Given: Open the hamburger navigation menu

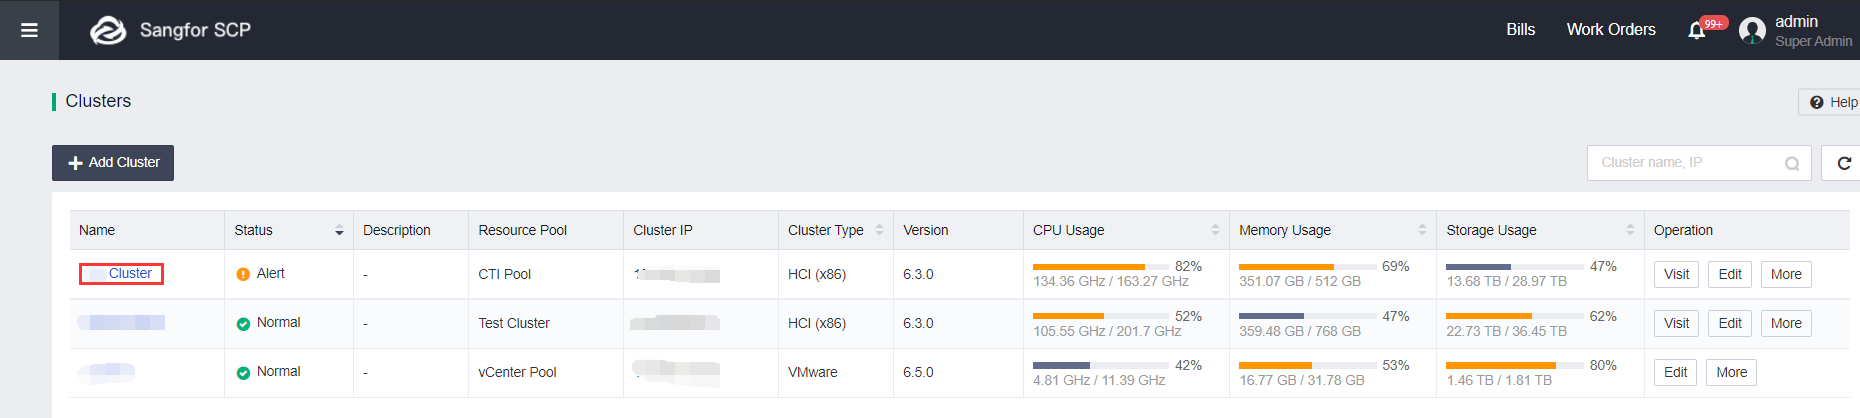Looking at the screenshot, I should [29, 30].
